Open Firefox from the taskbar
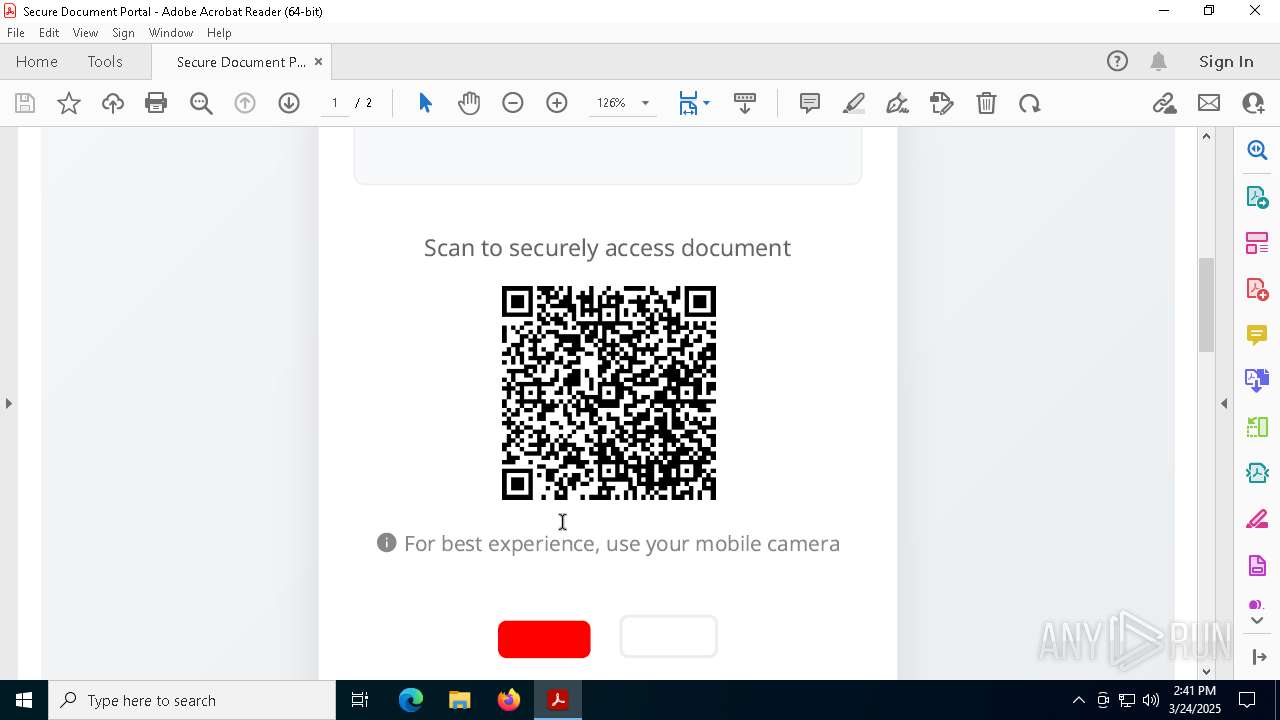The image size is (1280, 720). coord(509,700)
